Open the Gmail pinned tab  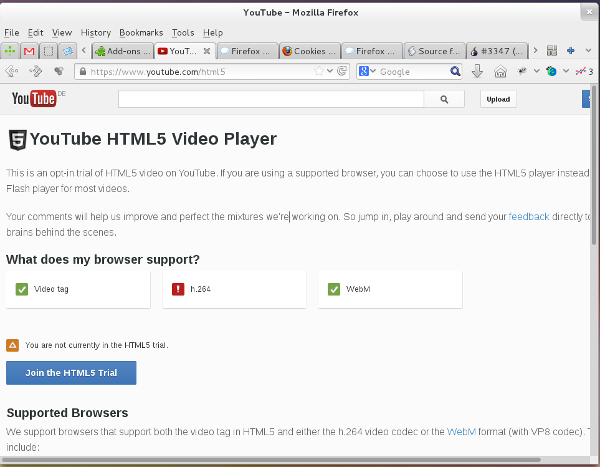(x=29, y=51)
